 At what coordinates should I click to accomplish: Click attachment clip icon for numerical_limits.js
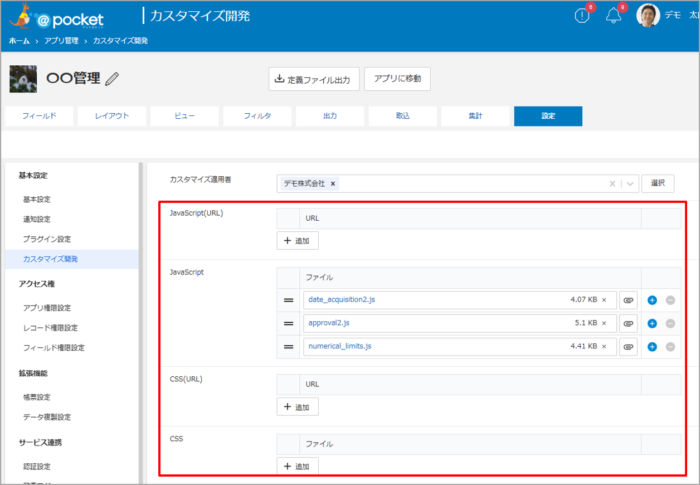point(628,346)
